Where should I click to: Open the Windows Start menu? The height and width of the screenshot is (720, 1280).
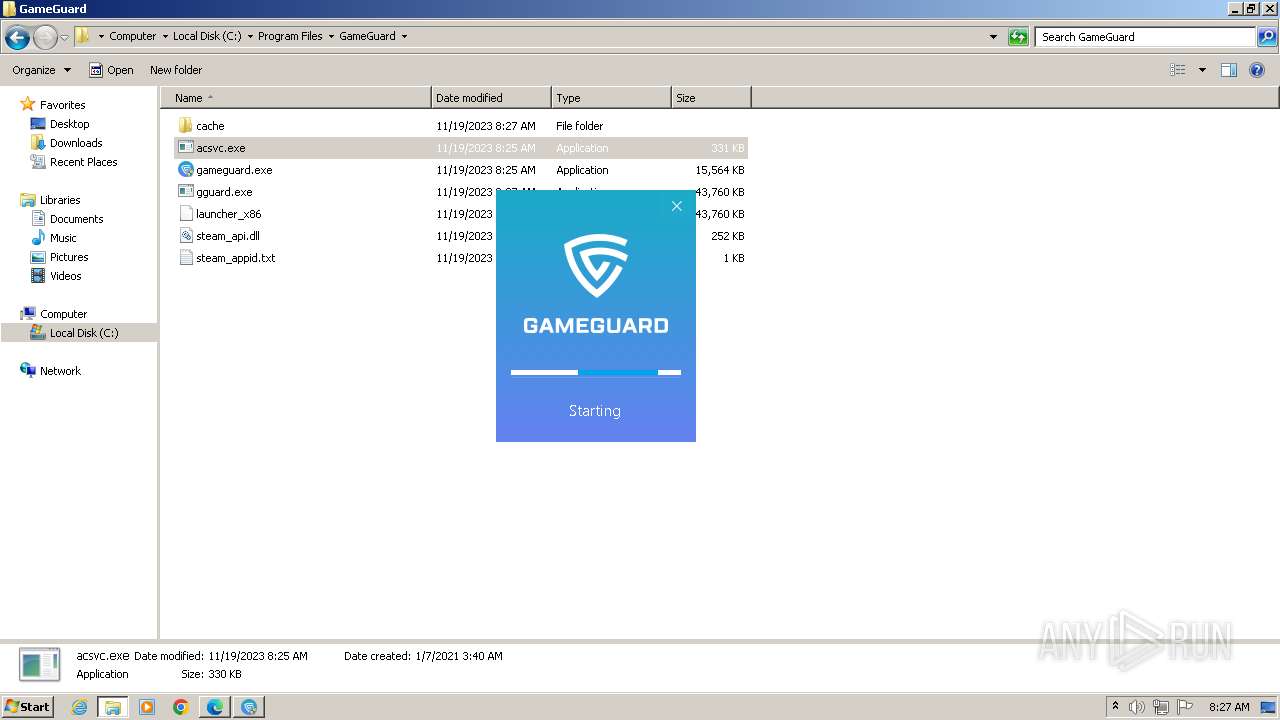click(28, 706)
